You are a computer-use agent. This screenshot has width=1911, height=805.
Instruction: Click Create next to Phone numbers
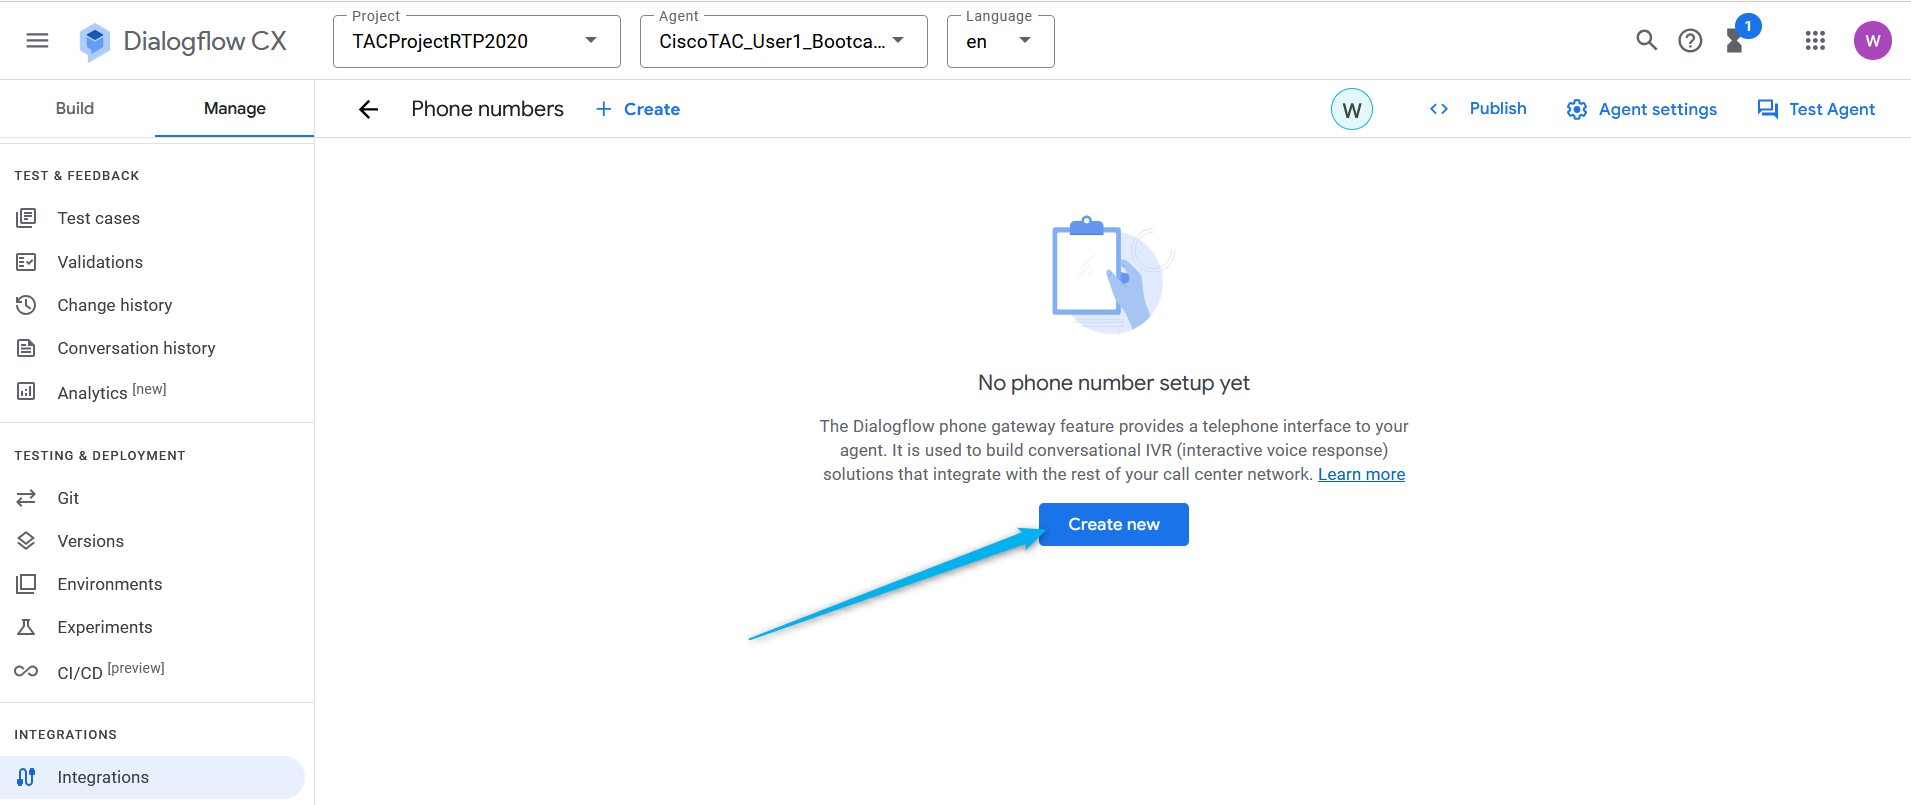[638, 109]
